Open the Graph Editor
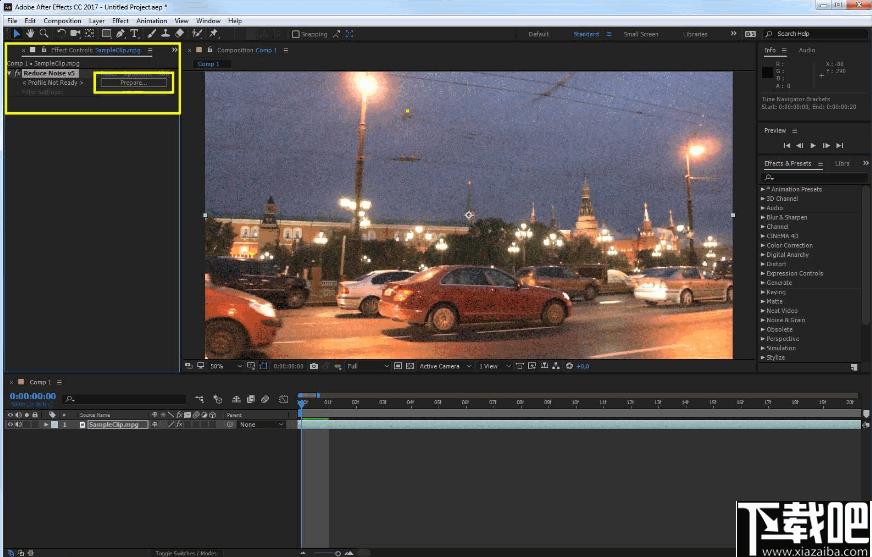Viewport: 872px width, 557px height. point(283,399)
